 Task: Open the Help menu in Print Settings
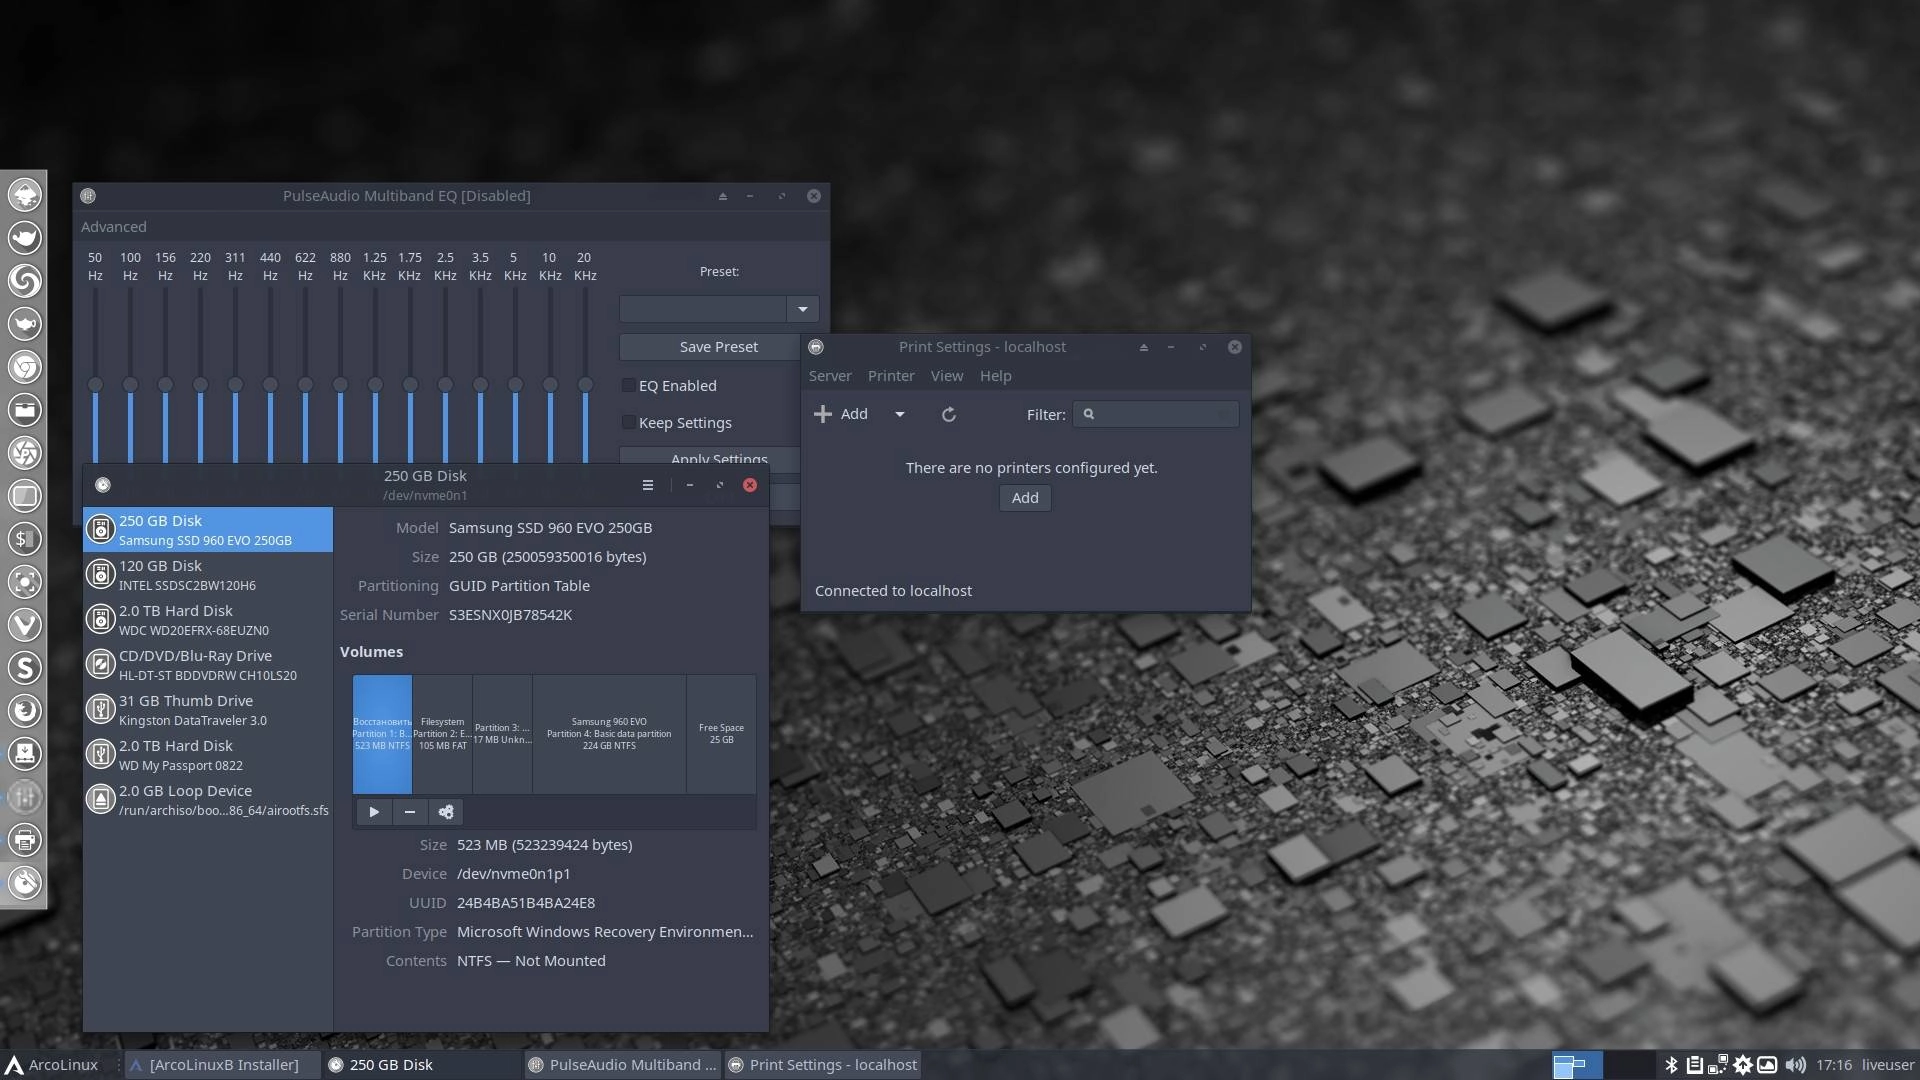point(995,376)
